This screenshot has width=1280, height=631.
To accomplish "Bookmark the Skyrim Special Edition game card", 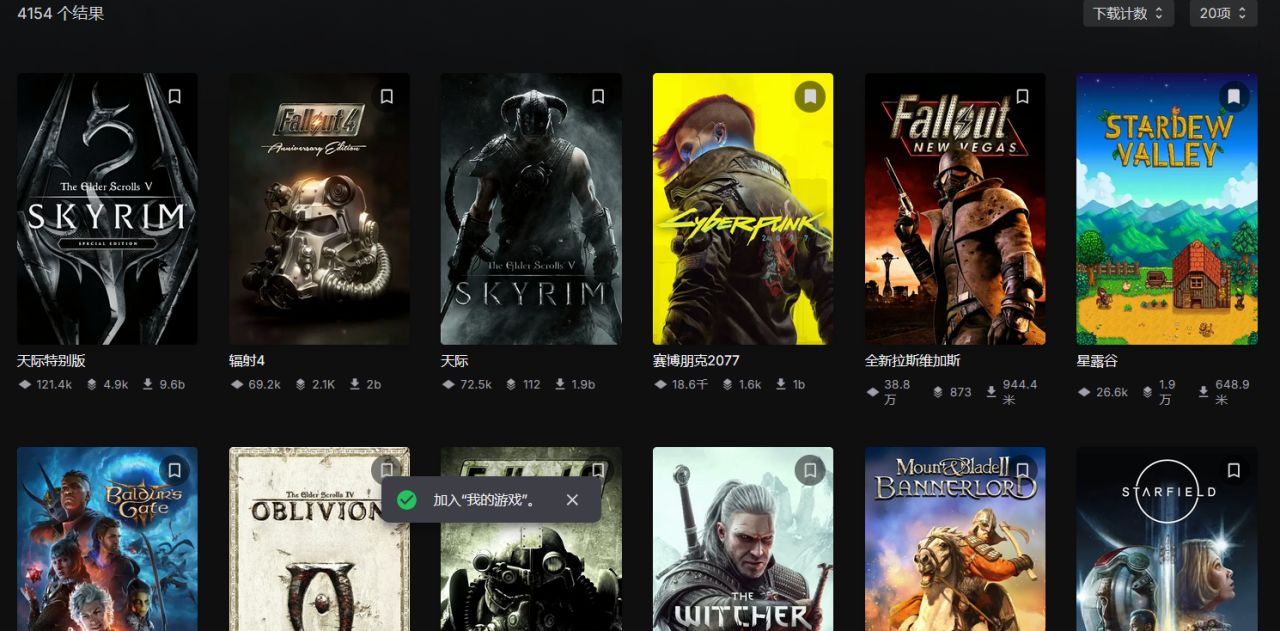I will (x=174, y=97).
